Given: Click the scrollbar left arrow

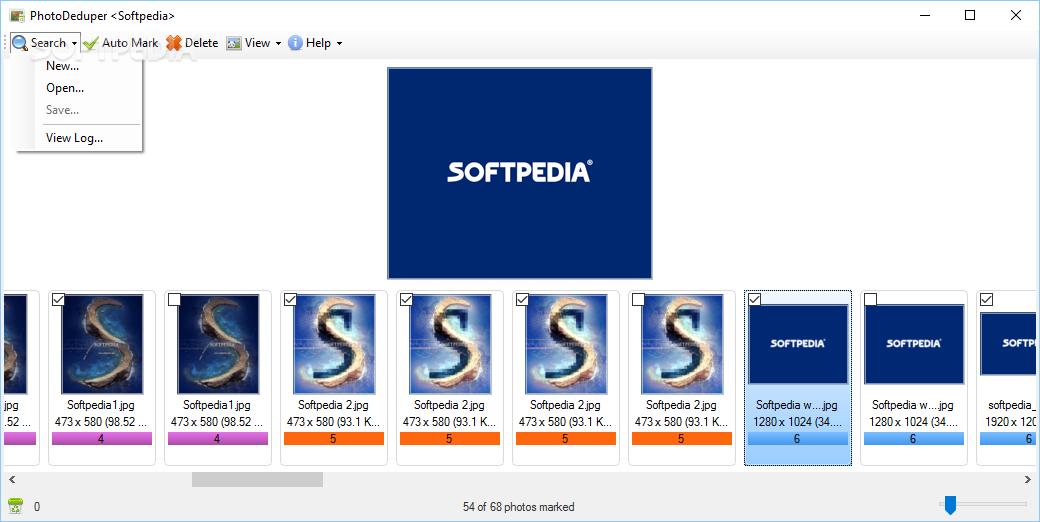Looking at the screenshot, I should click(x=12, y=479).
